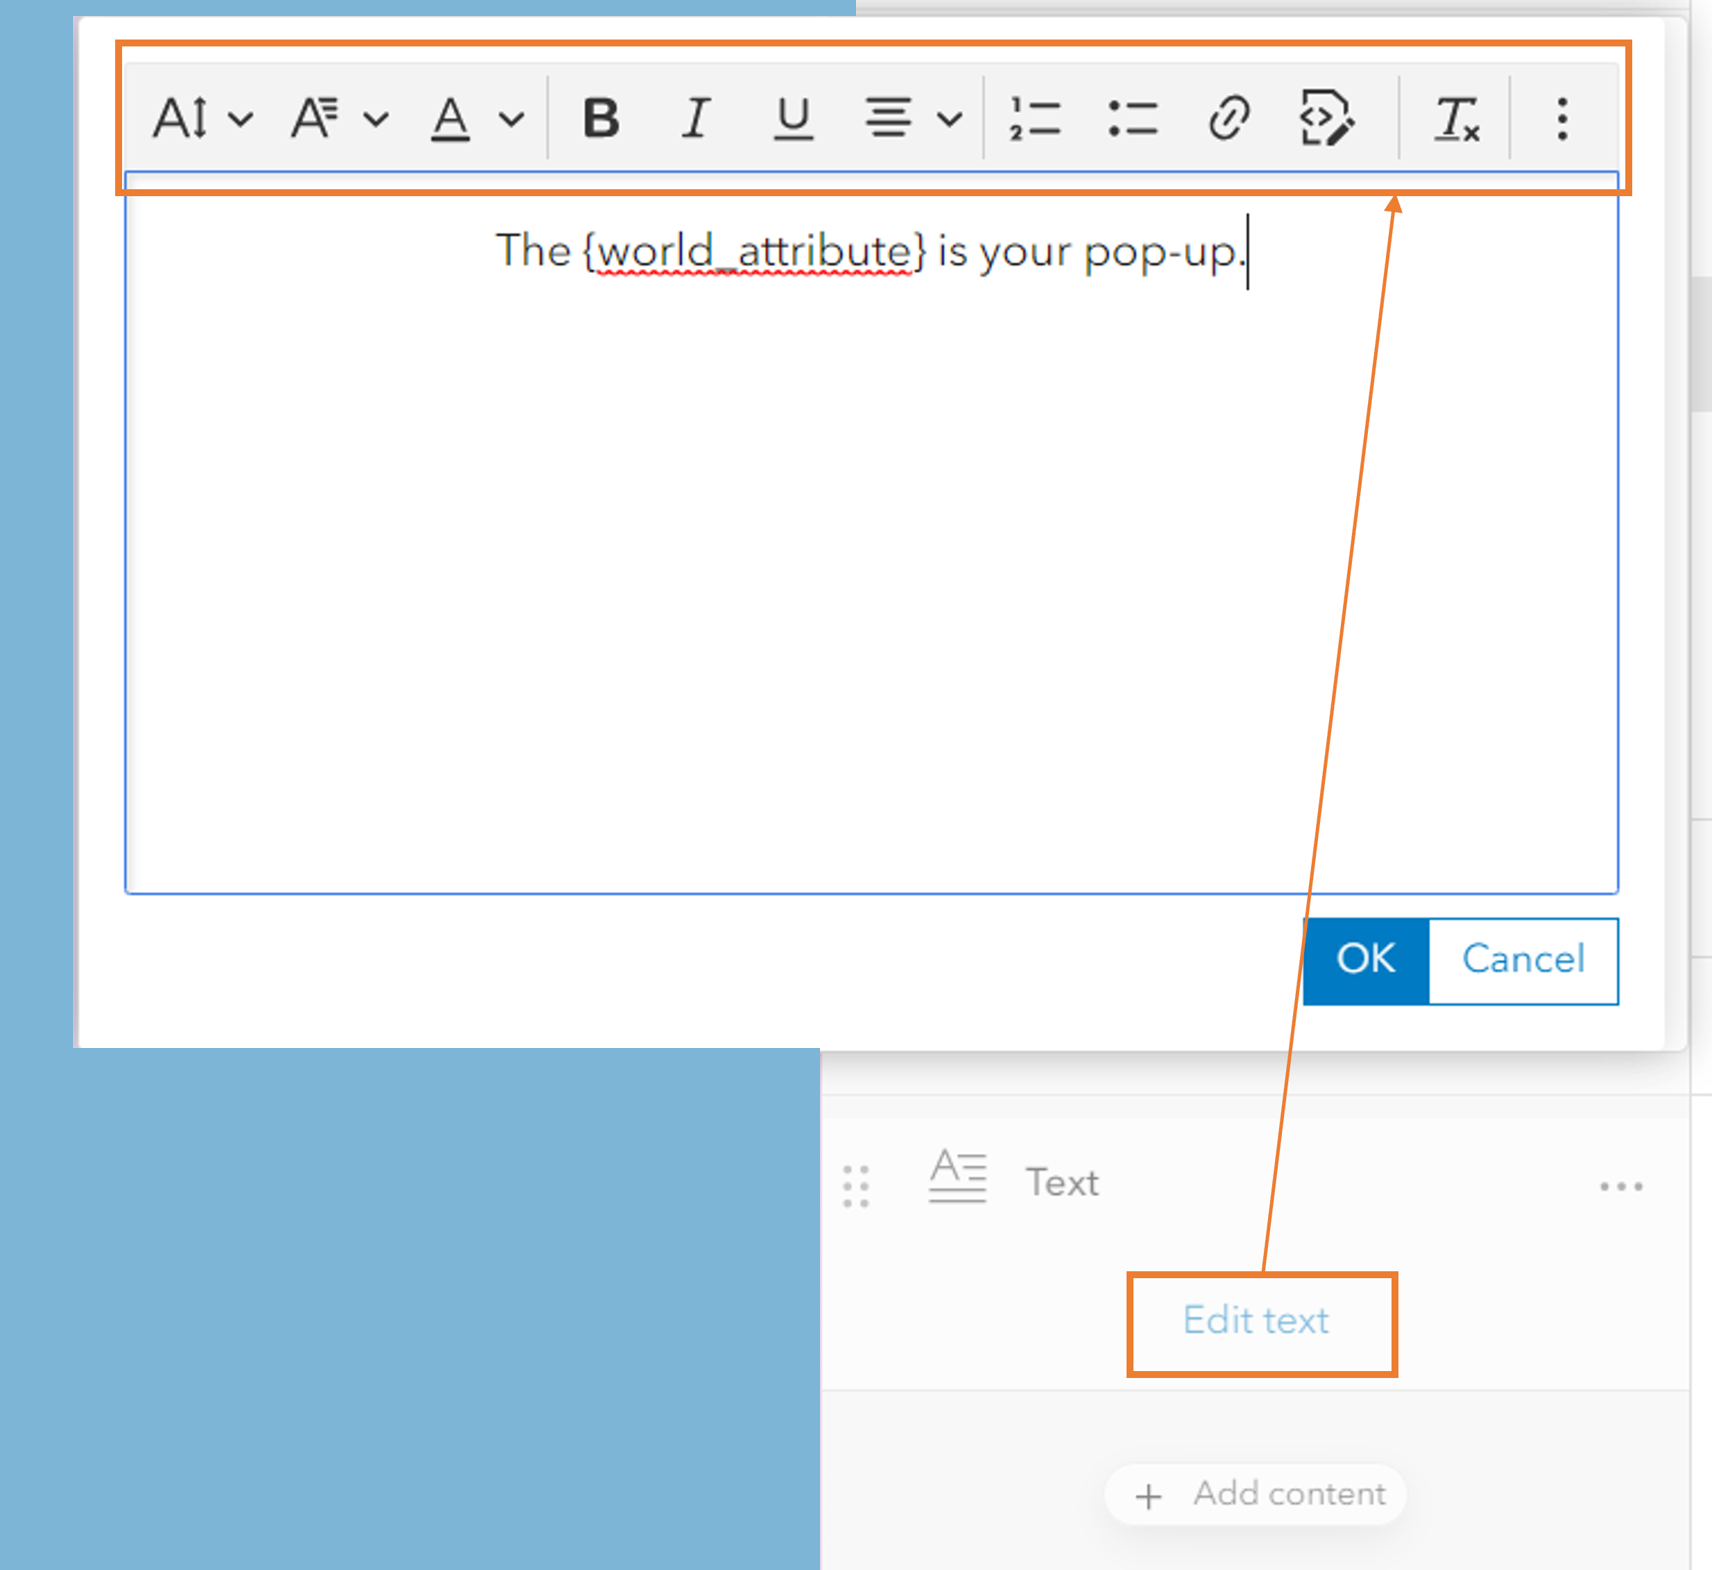Confirm with the OK button
The height and width of the screenshot is (1570, 1712).
click(x=1366, y=960)
